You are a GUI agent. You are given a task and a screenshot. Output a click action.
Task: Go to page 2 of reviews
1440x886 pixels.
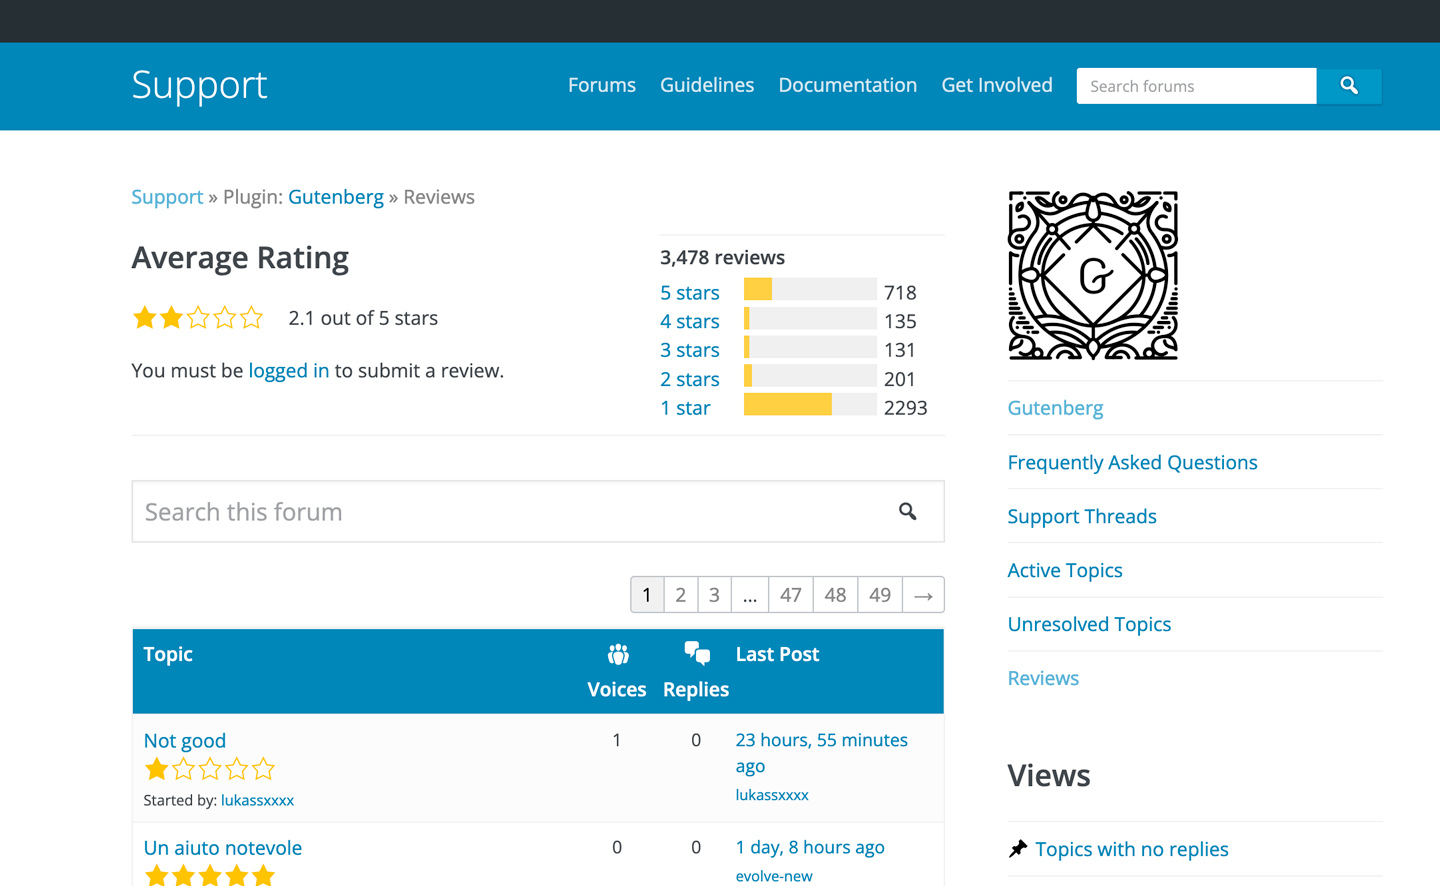[680, 595]
